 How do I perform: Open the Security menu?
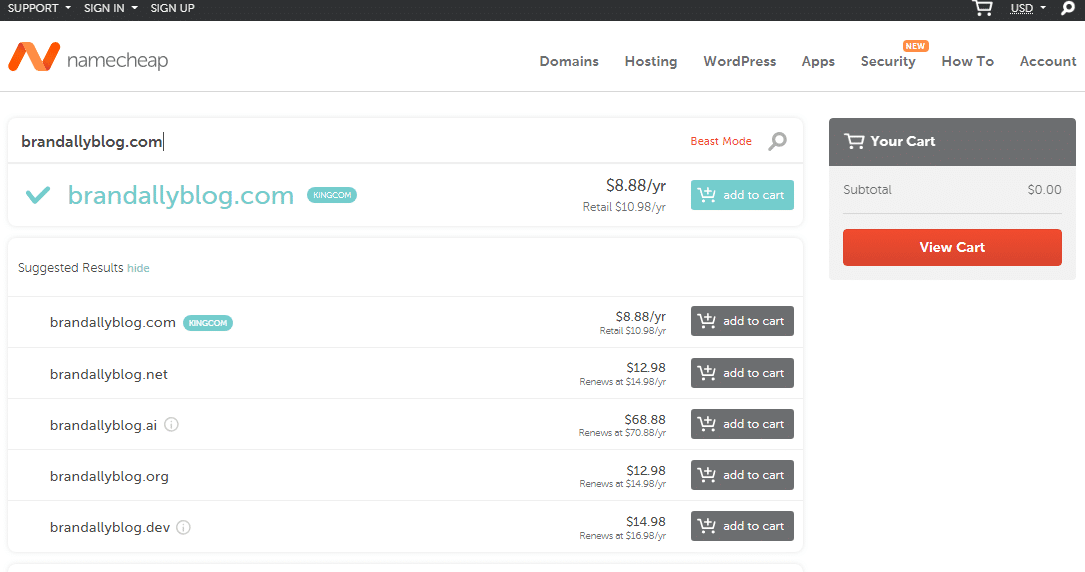[x=888, y=62]
